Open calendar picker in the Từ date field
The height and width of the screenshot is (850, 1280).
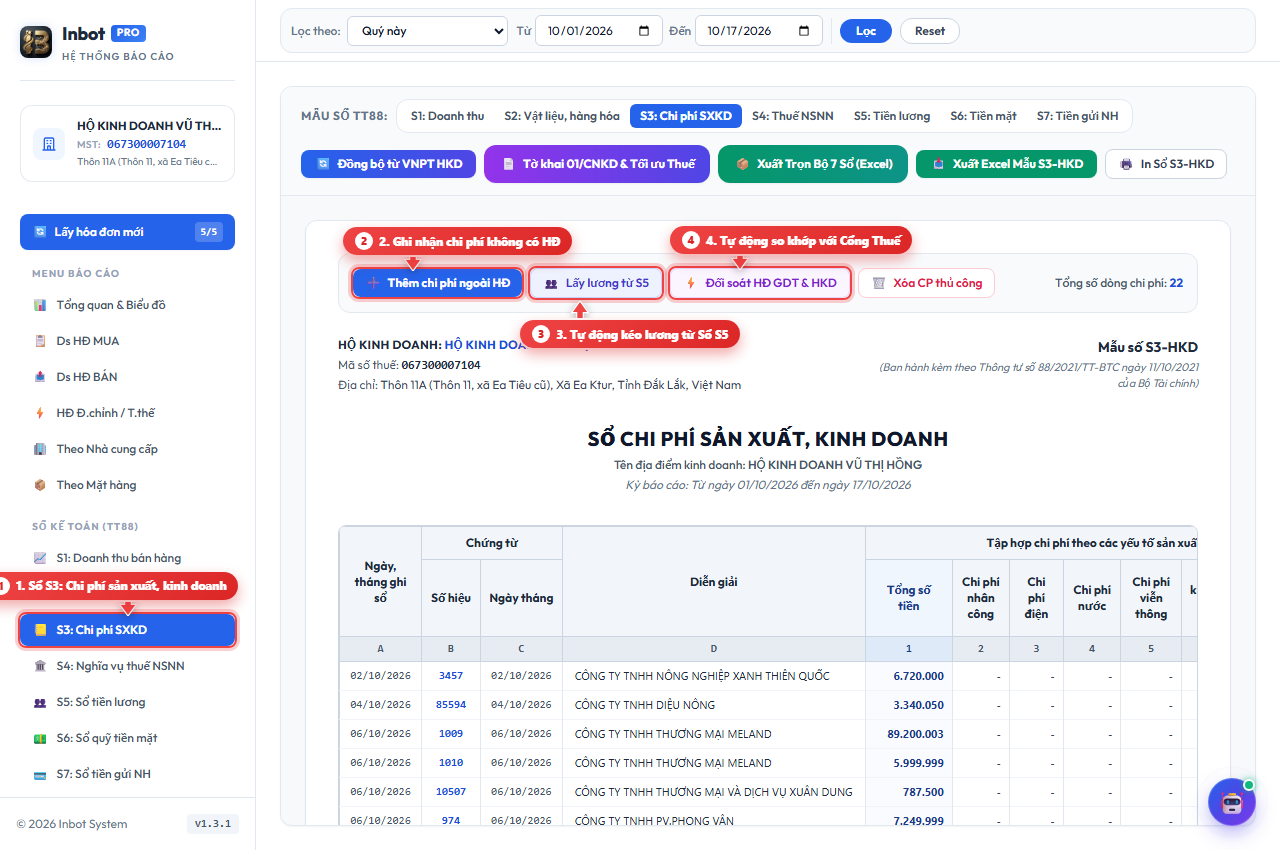pyautogui.click(x=645, y=31)
